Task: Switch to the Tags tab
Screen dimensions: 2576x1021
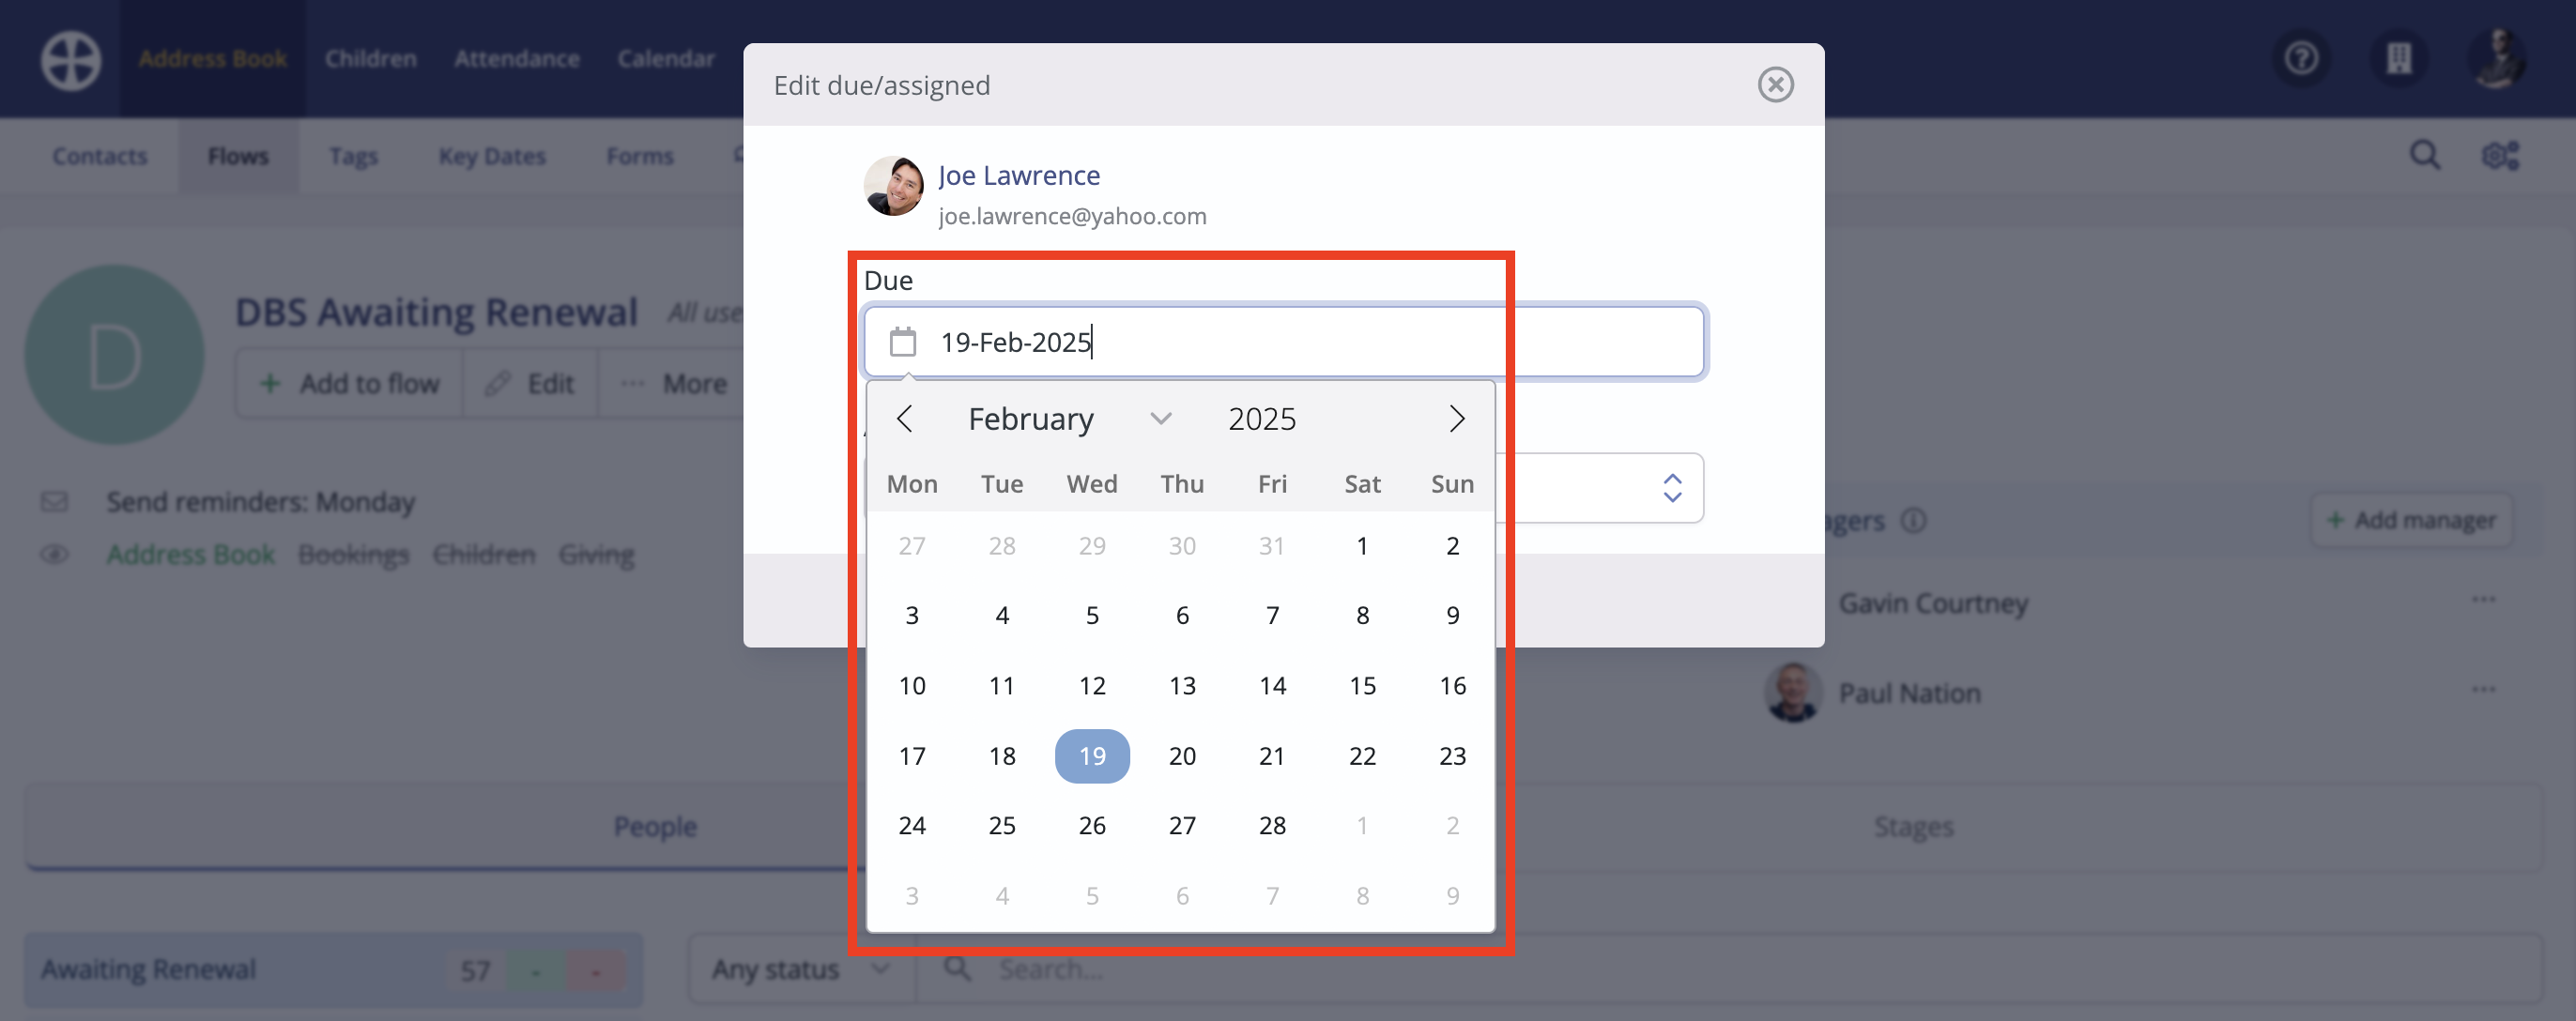Action: point(353,156)
